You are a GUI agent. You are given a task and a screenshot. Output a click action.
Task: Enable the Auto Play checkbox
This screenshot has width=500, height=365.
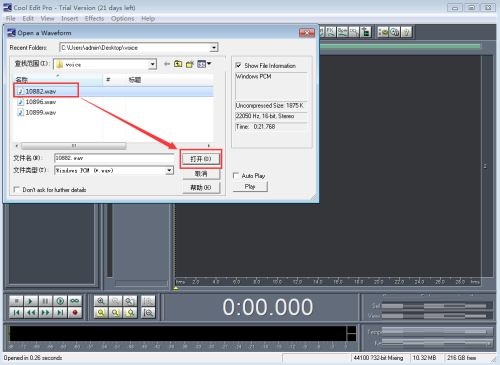pyautogui.click(x=236, y=175)
